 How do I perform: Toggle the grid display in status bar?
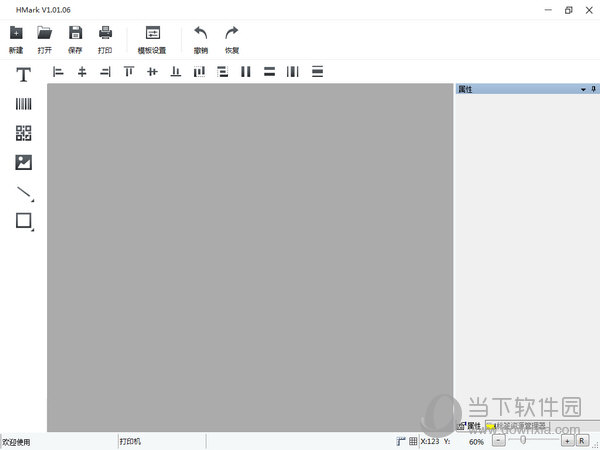413,441
